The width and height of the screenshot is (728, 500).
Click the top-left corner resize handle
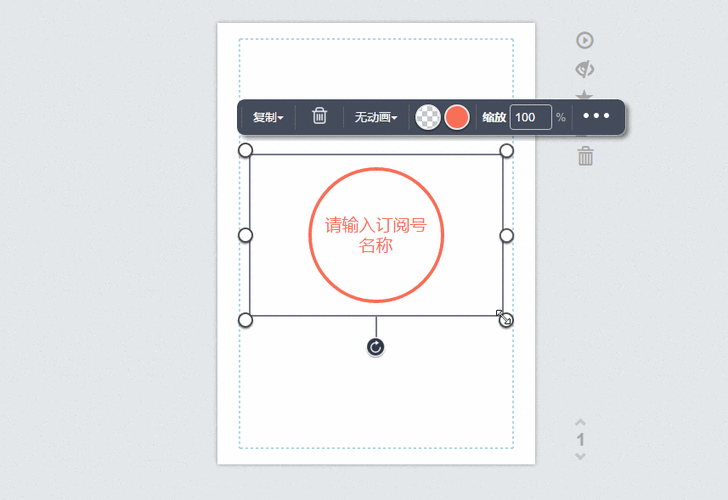coord(245,150)
